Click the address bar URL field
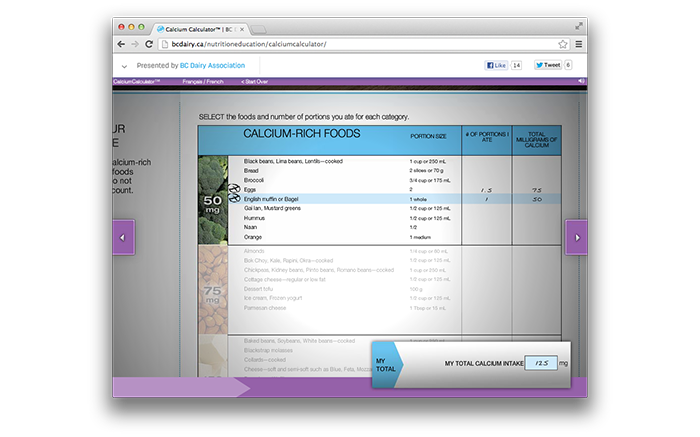700x437 pixels. pyautogui.click(x=358, y=44)
